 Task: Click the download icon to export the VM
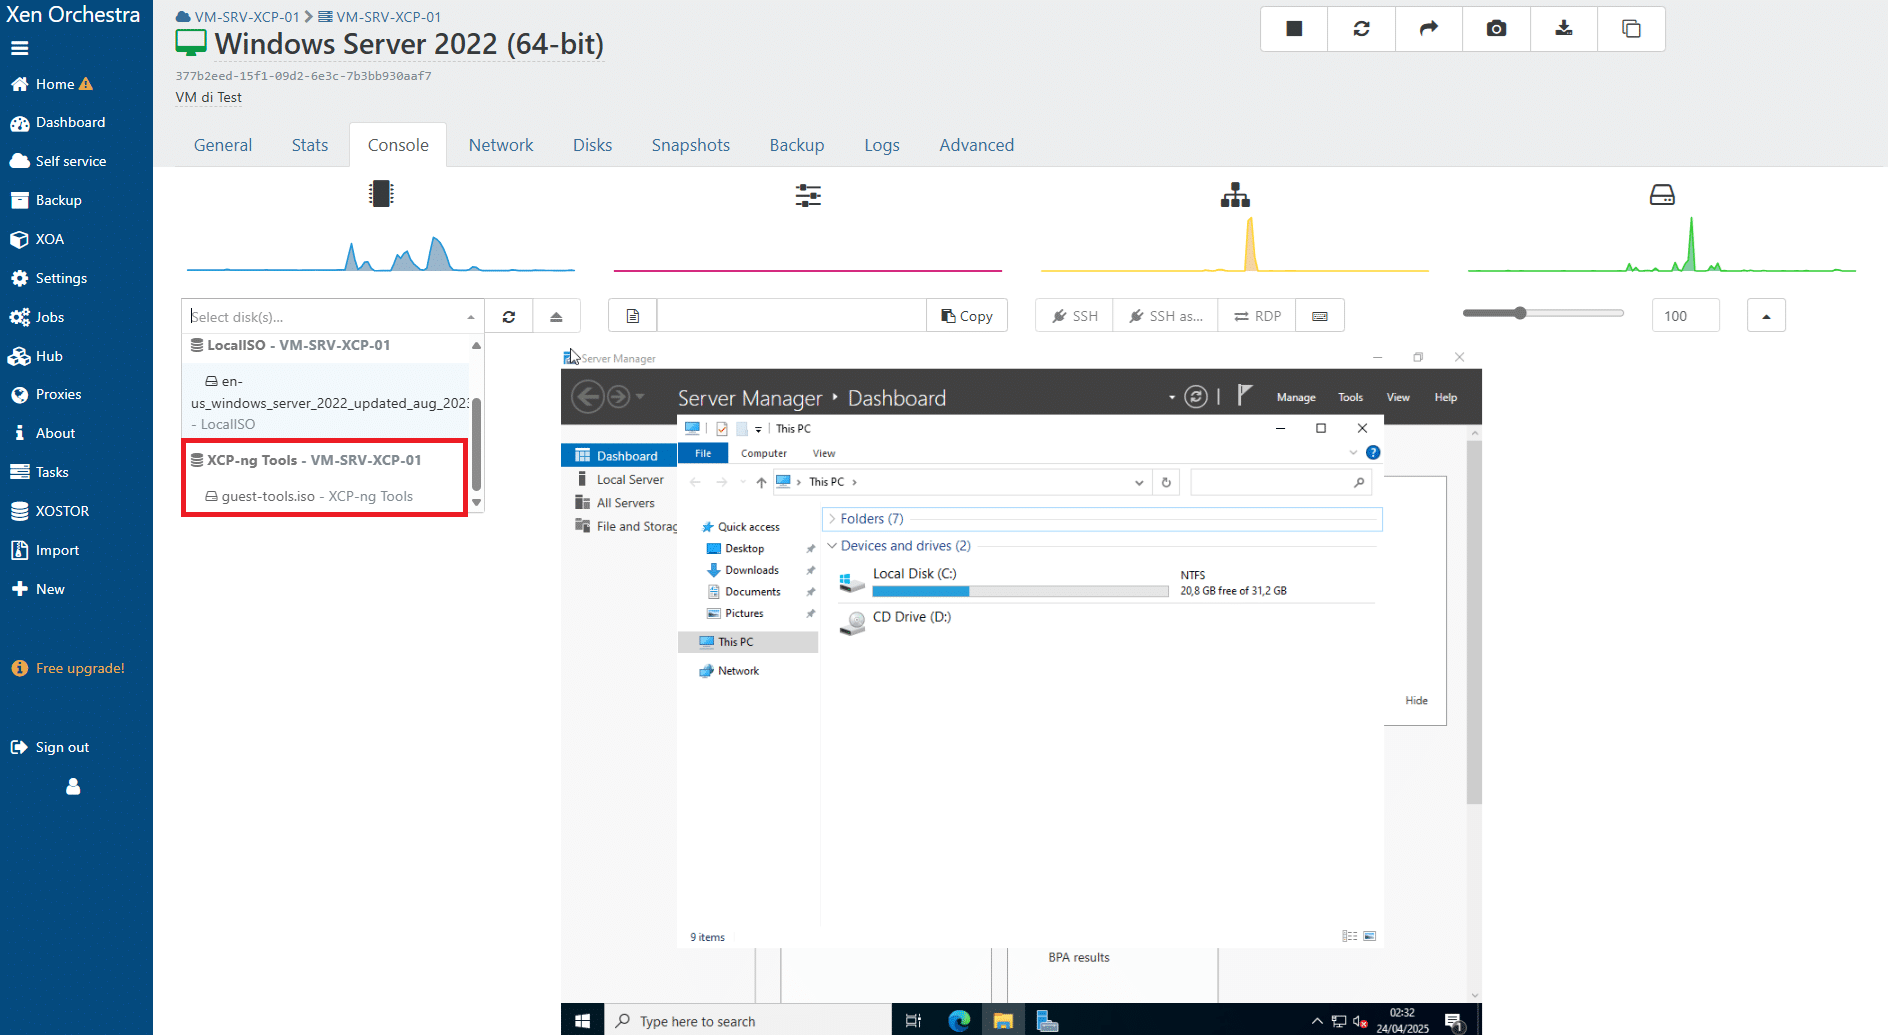click(1563, 29)
